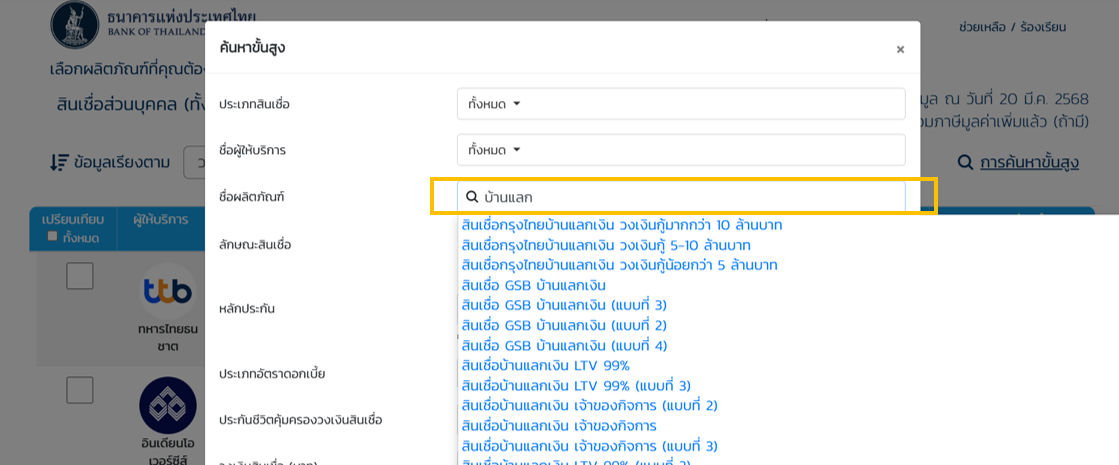The image size is (1119, 465).
Task: Open the ประเภทสินเชื่อ dropdown
Action: [x=681, y=104]
